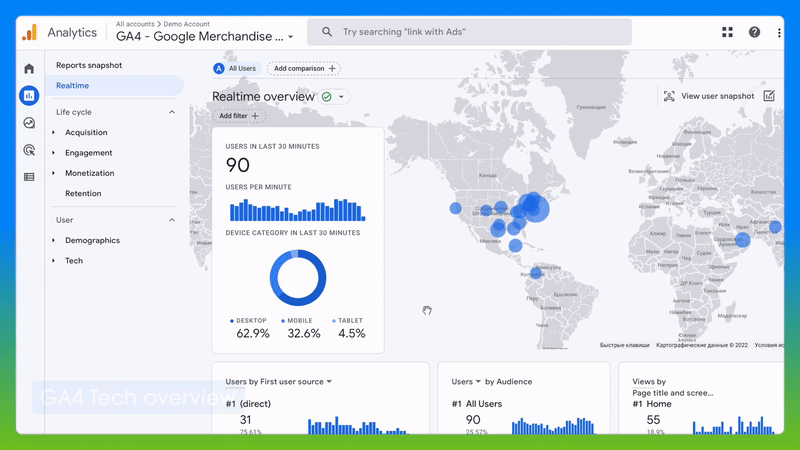This screenshot has width=800, height=450.
Task: Select the Realtime report
Action: coord(114,86)
